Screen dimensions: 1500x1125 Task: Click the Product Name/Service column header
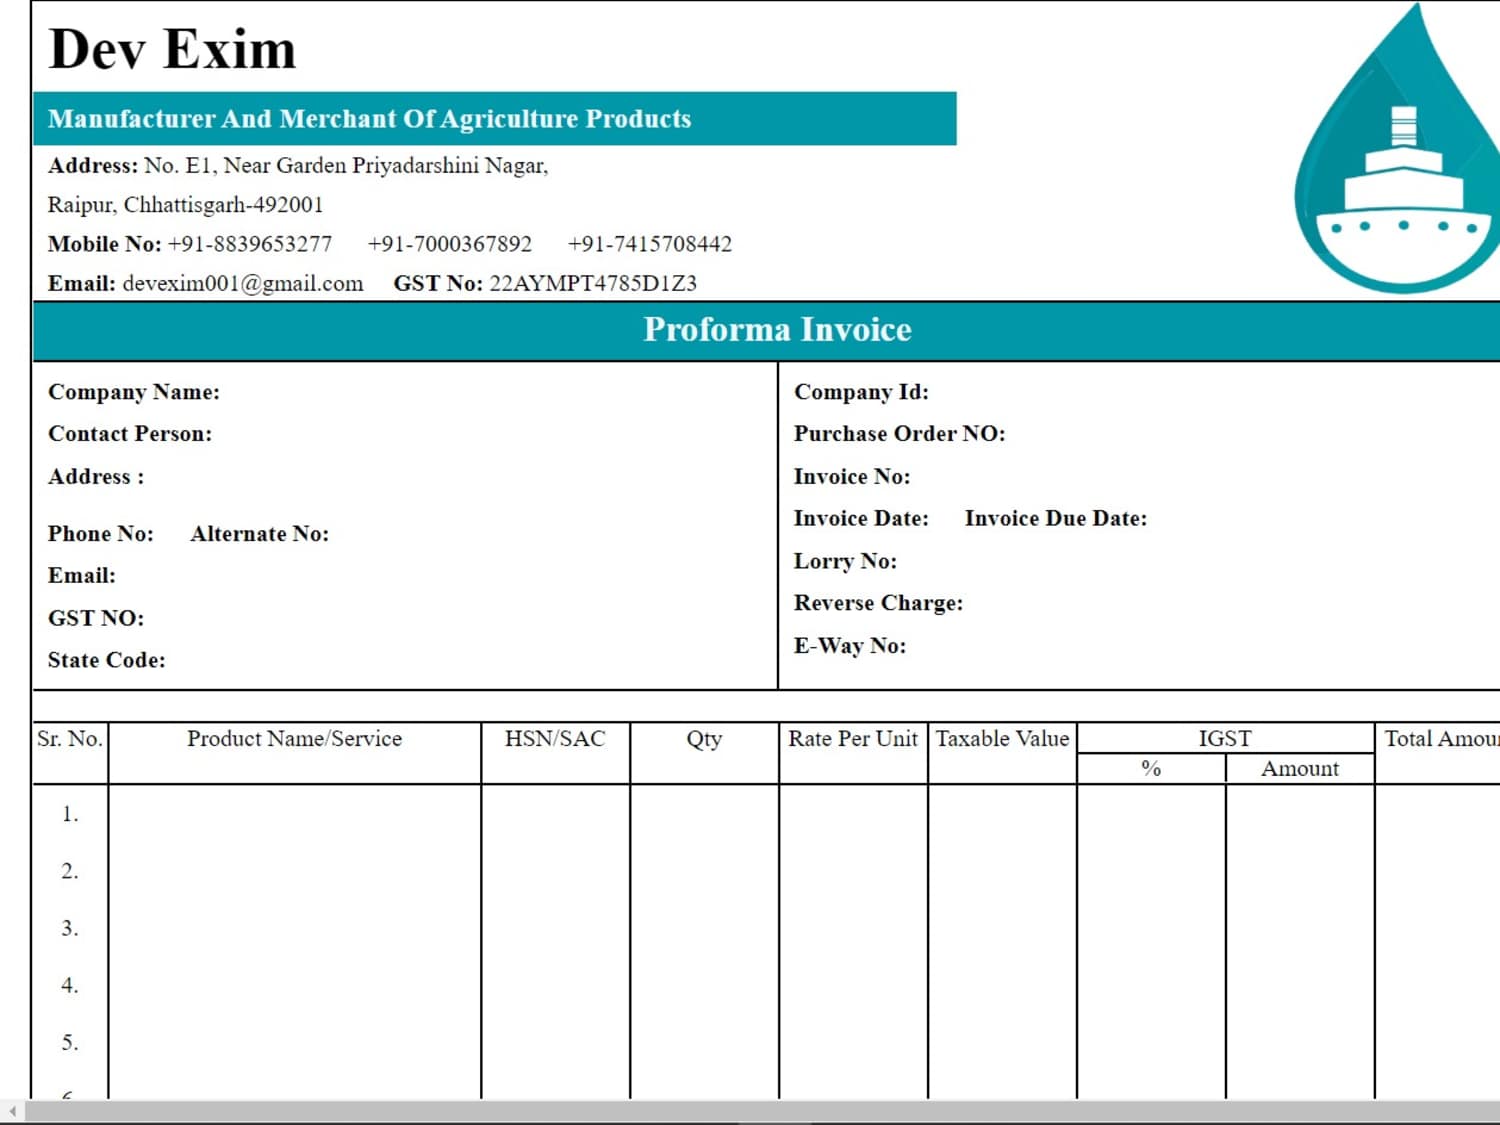coord(294,739)
